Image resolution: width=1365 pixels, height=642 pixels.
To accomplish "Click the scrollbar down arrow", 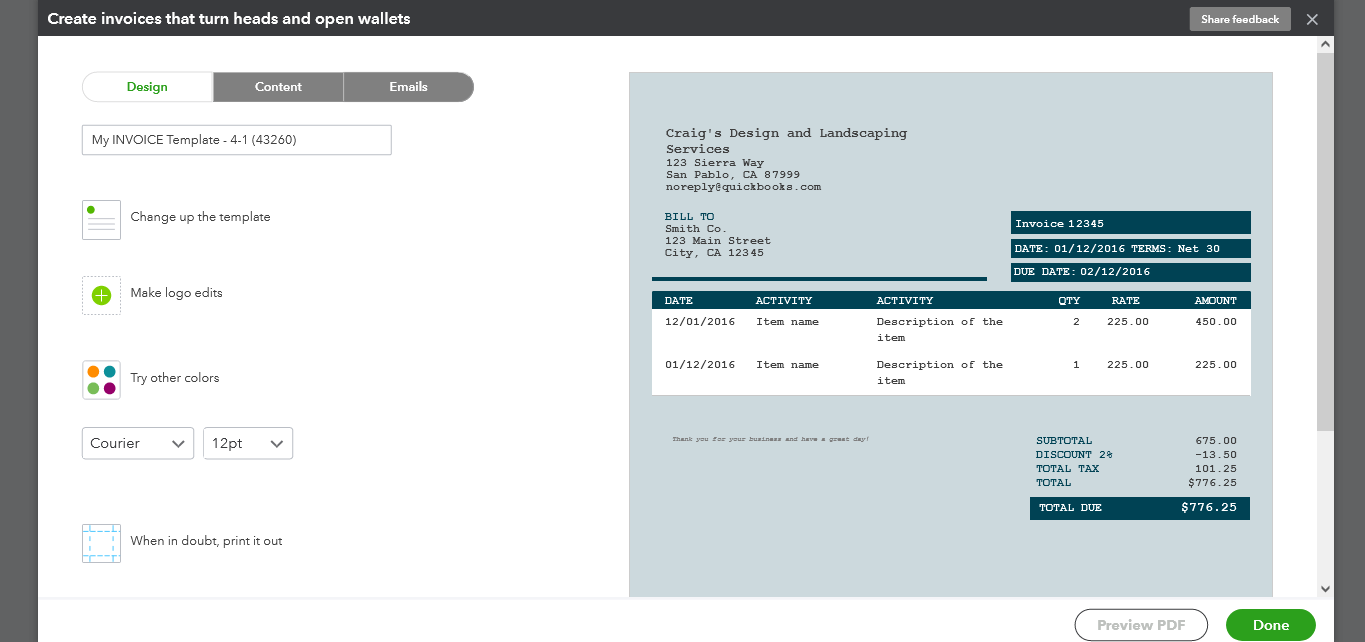I will coord(1327,588).
